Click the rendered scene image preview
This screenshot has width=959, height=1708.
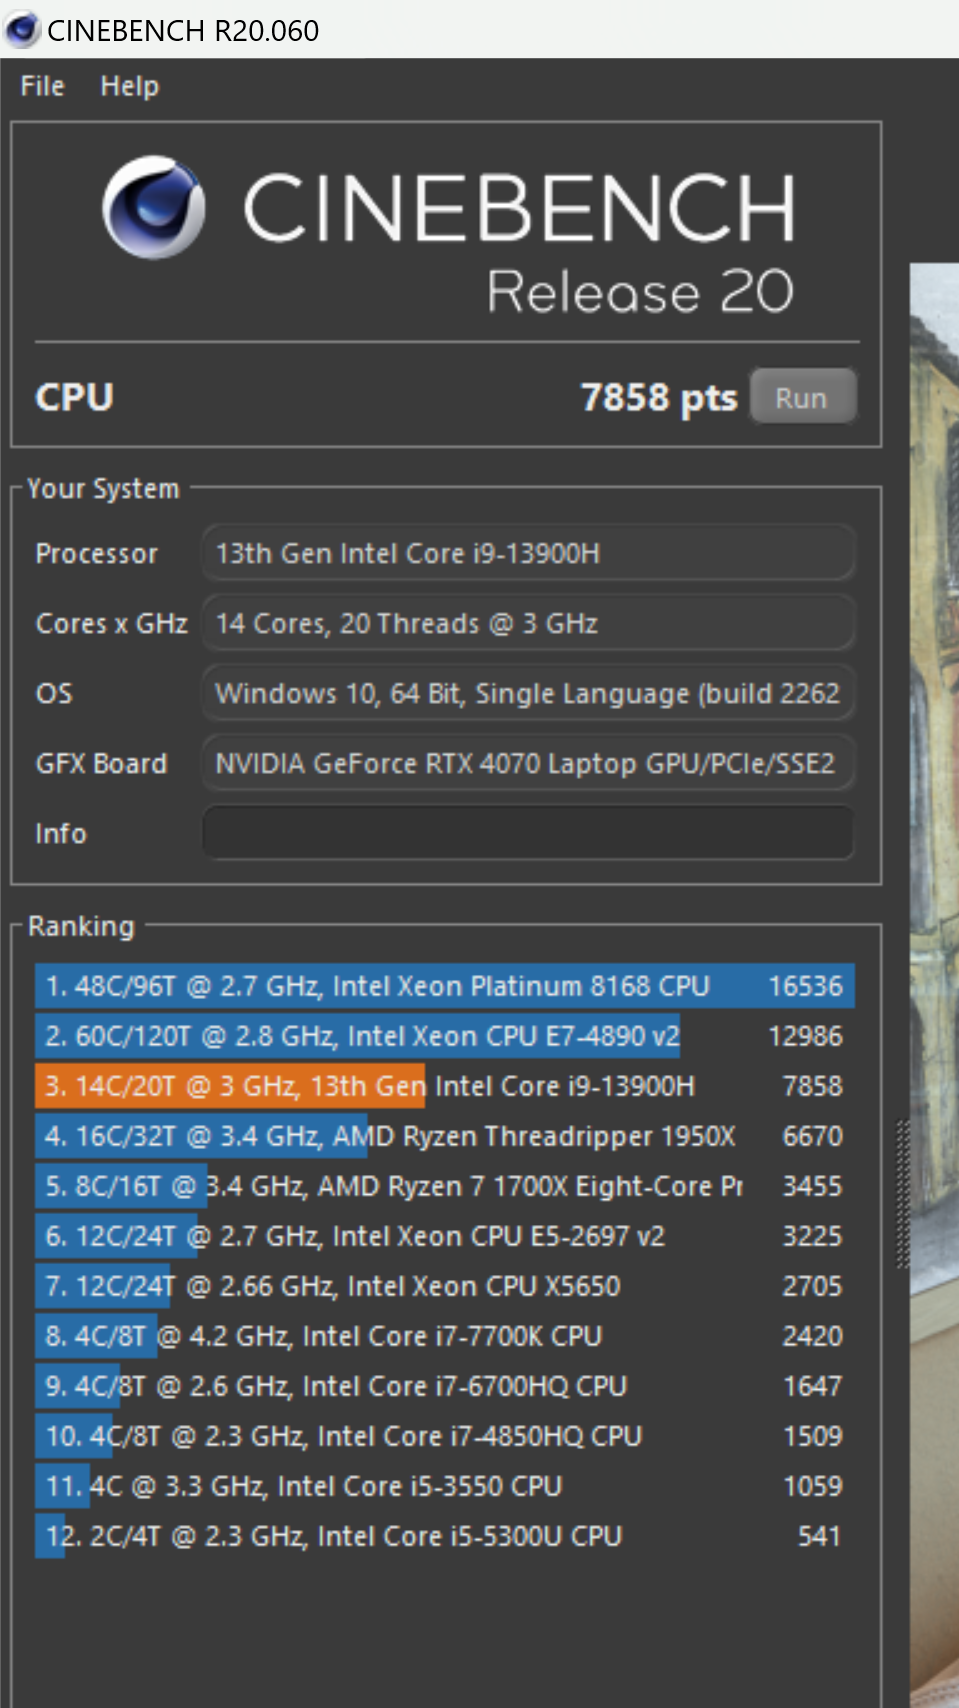pyautogui.click(x=934, y=985)
